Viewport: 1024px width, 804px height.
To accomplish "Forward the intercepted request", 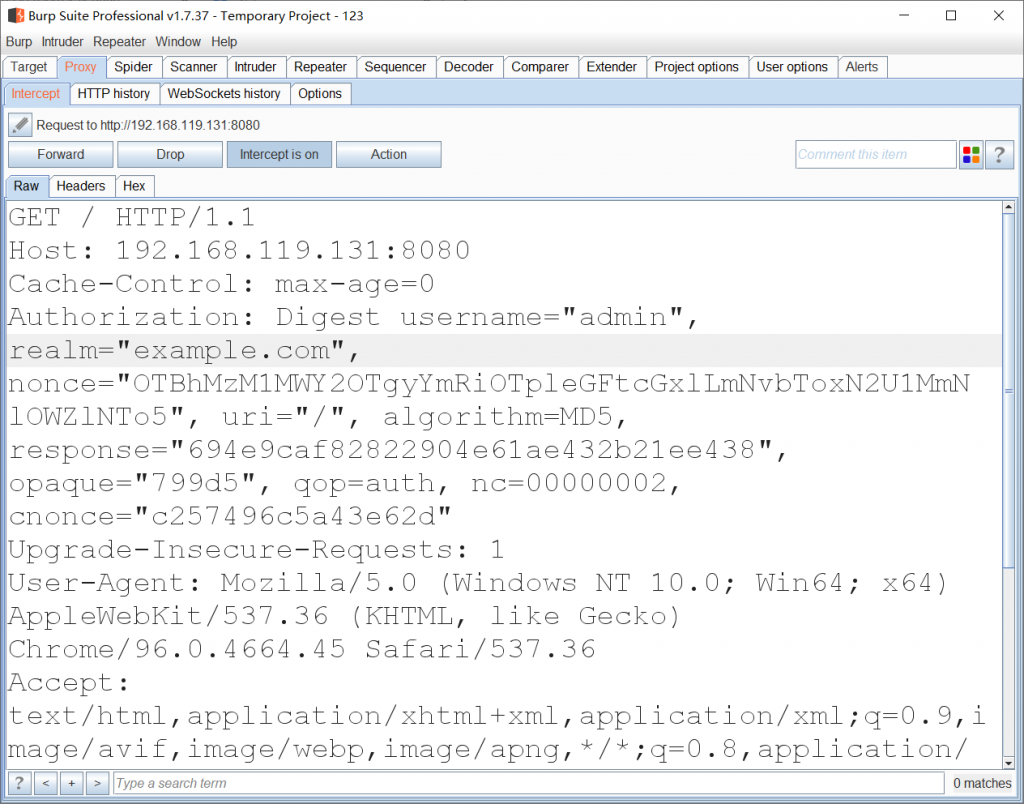I will click(x=61, y=155).
